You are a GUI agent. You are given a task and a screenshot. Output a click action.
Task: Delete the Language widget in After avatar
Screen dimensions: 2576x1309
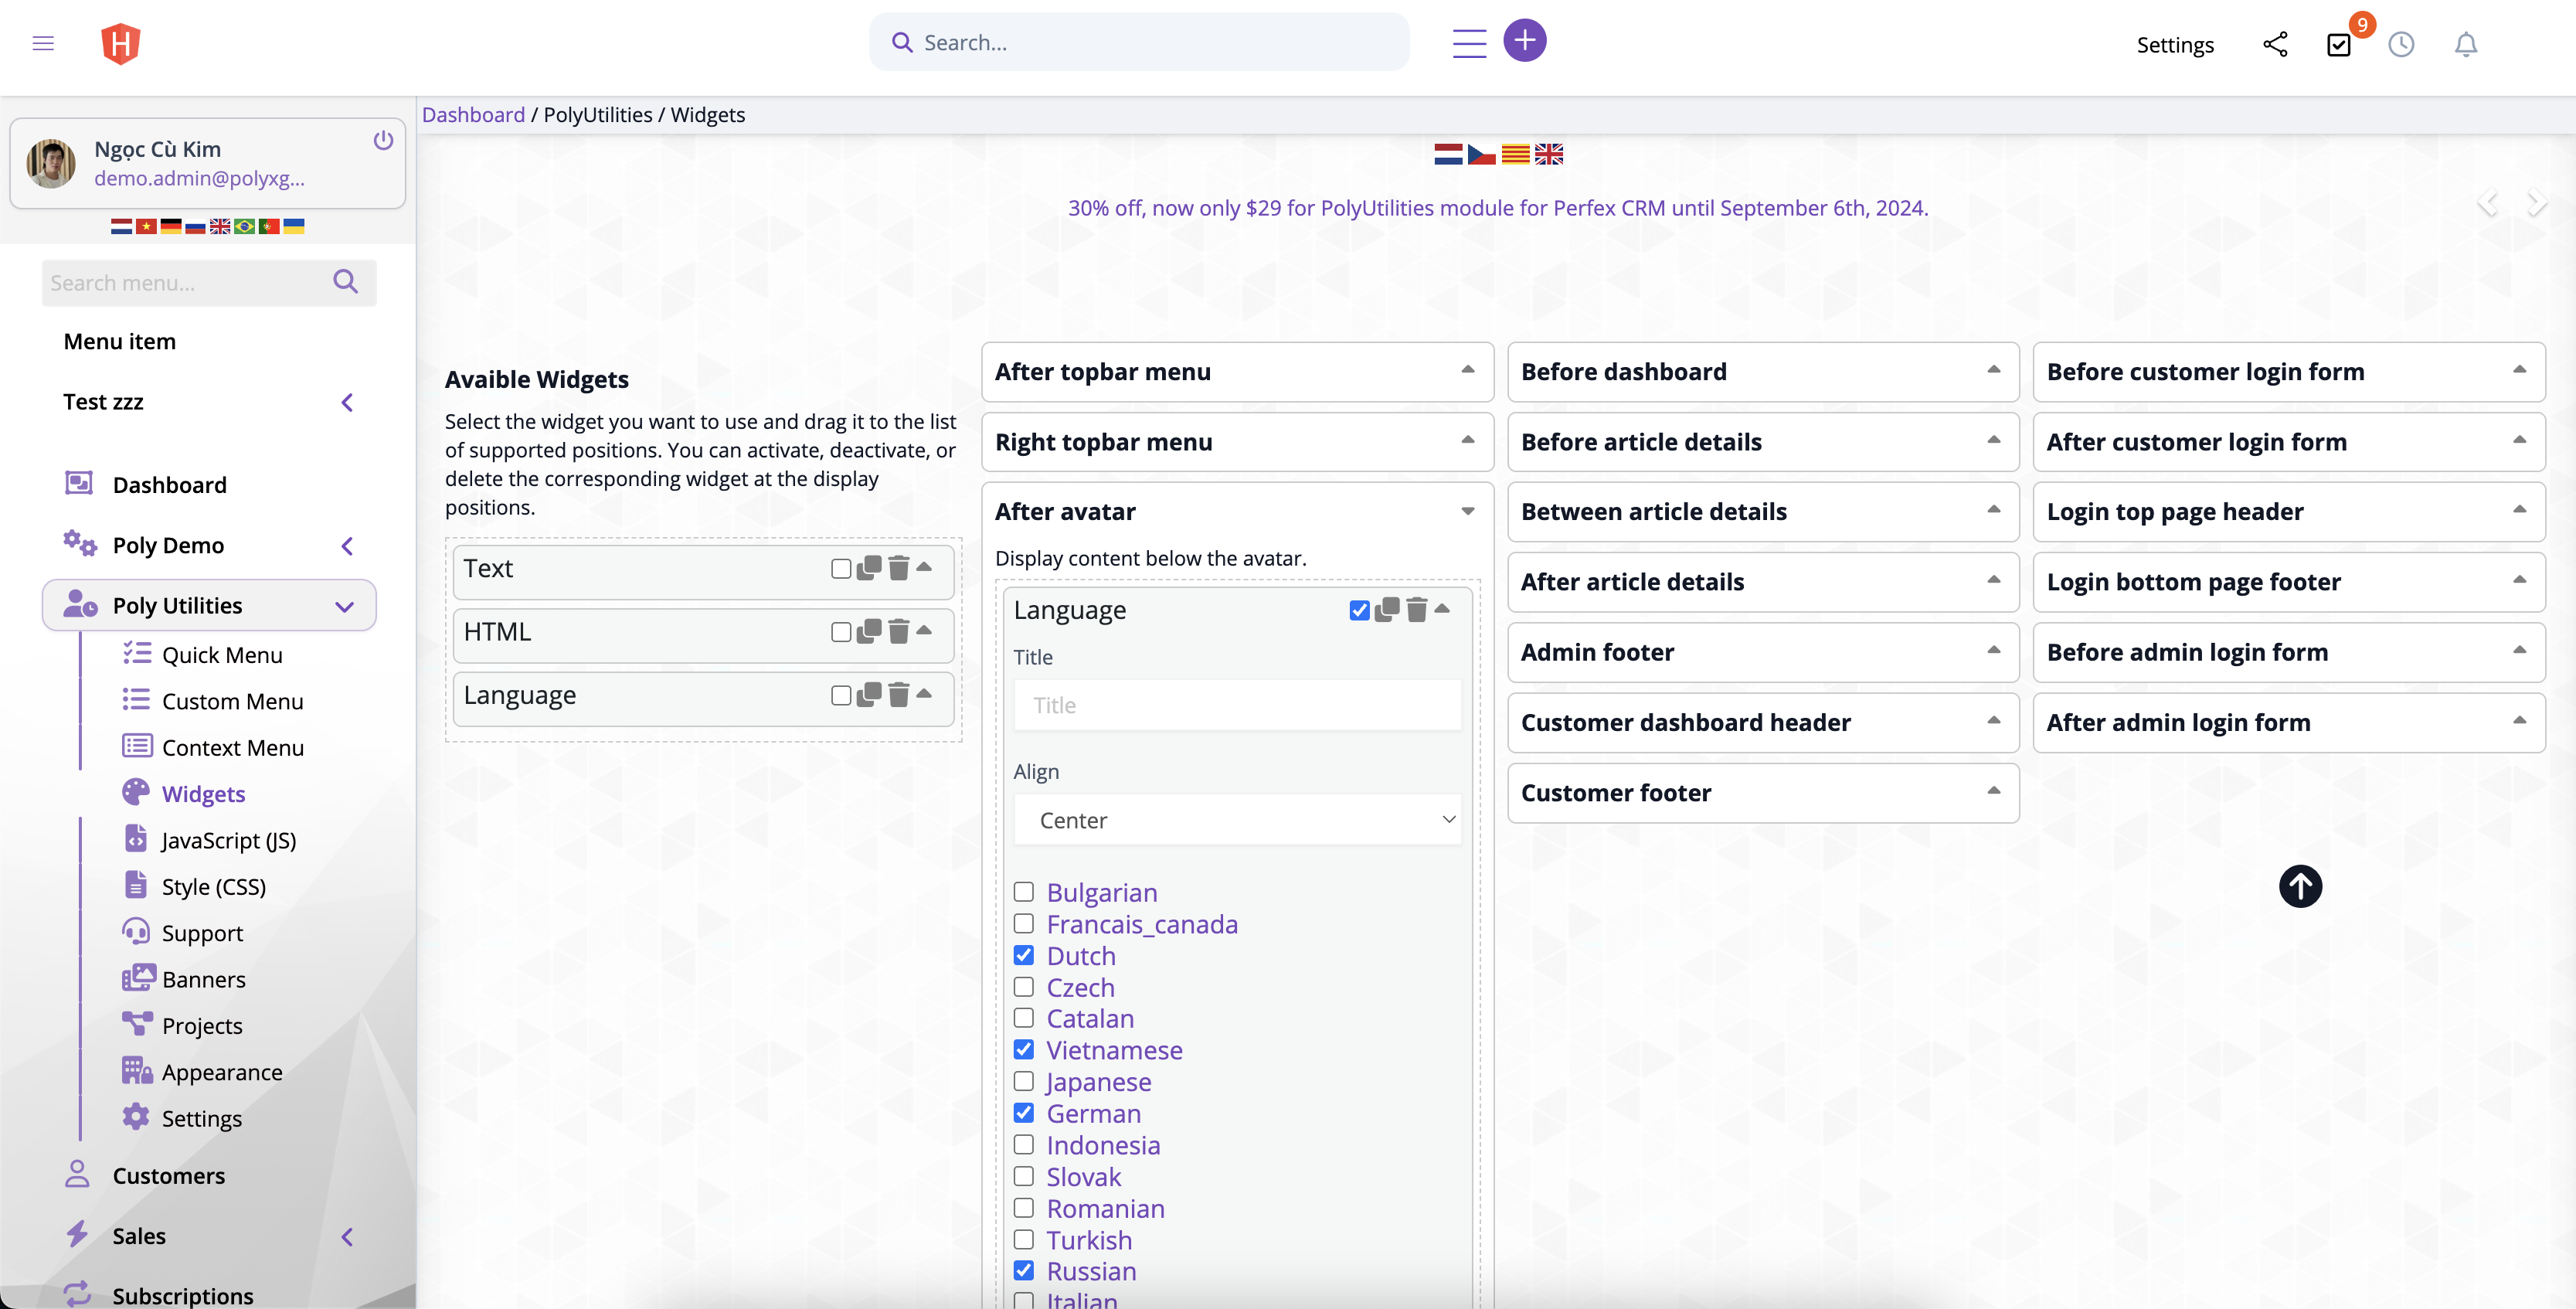(x=1417, y=609)
